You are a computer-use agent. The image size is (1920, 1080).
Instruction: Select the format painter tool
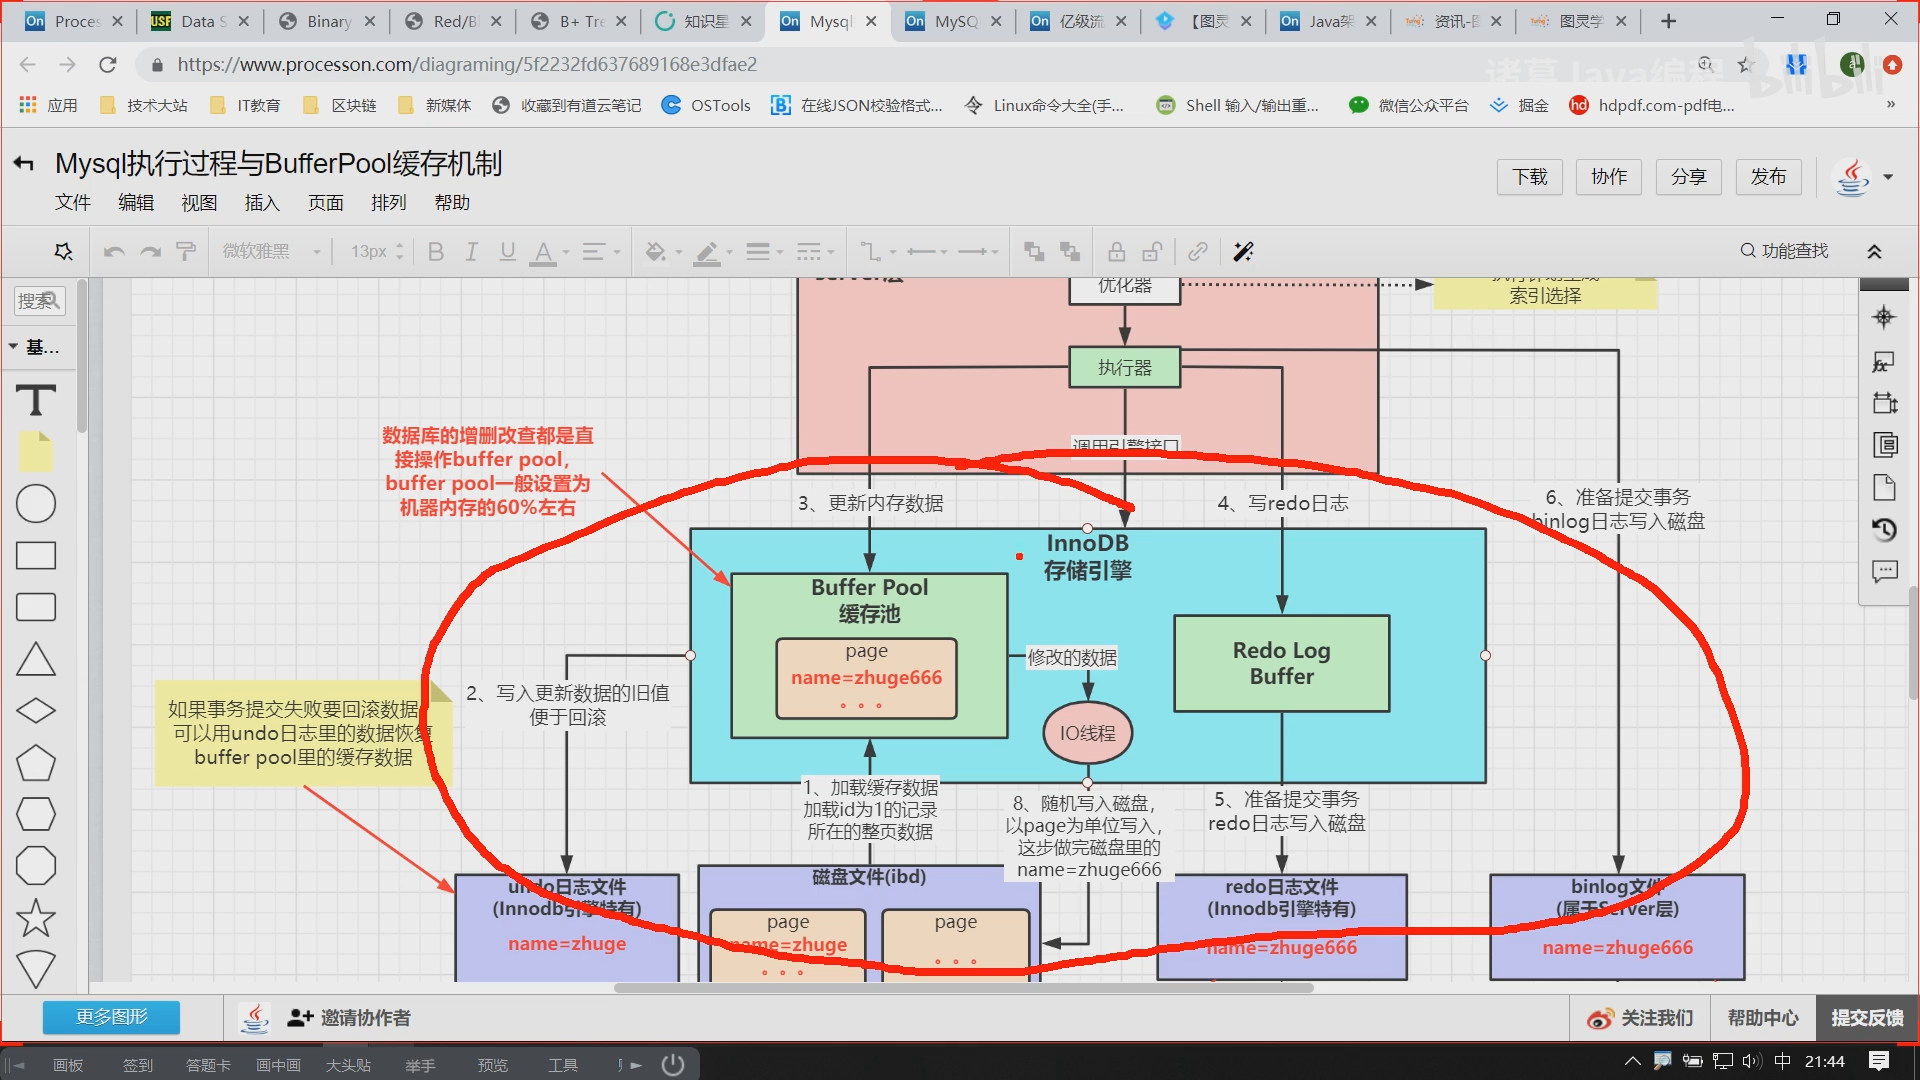(x=185, y=252)
